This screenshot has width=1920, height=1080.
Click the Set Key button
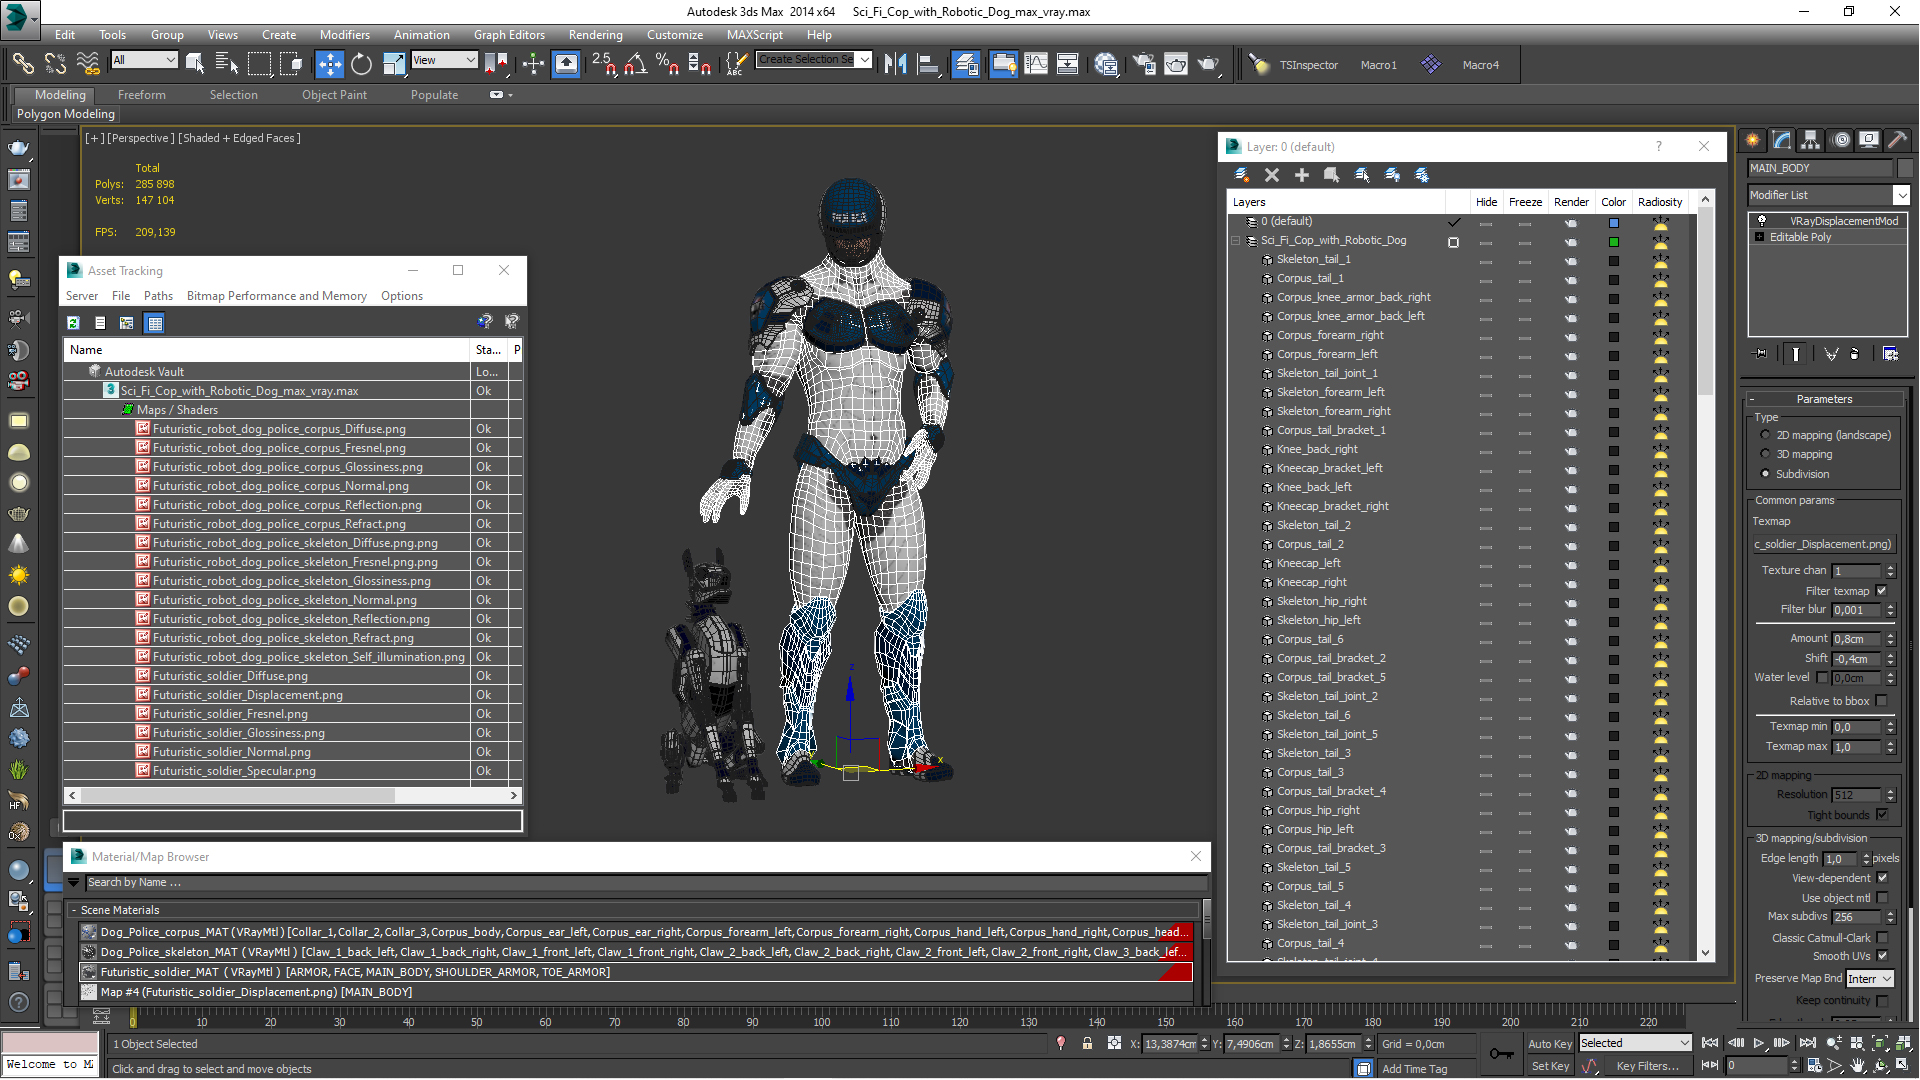[x=1550, y=1066]
